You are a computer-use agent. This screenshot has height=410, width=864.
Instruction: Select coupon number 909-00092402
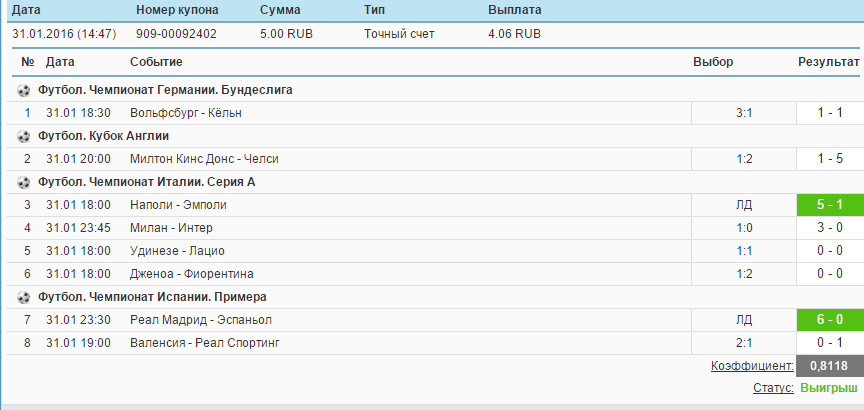click(x=176, y=34)
